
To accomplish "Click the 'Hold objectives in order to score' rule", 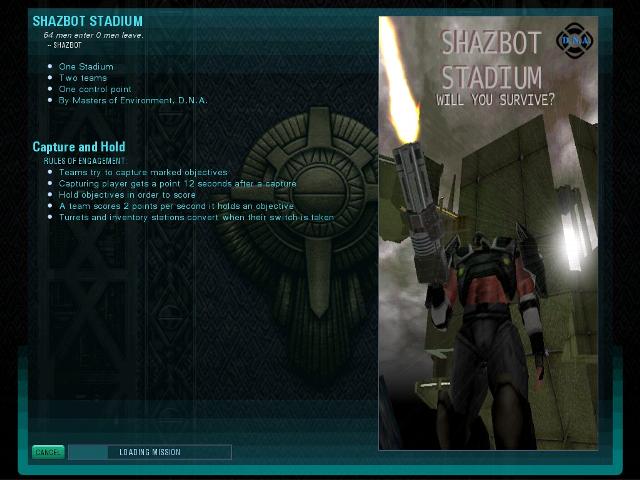I will point(127,195).
